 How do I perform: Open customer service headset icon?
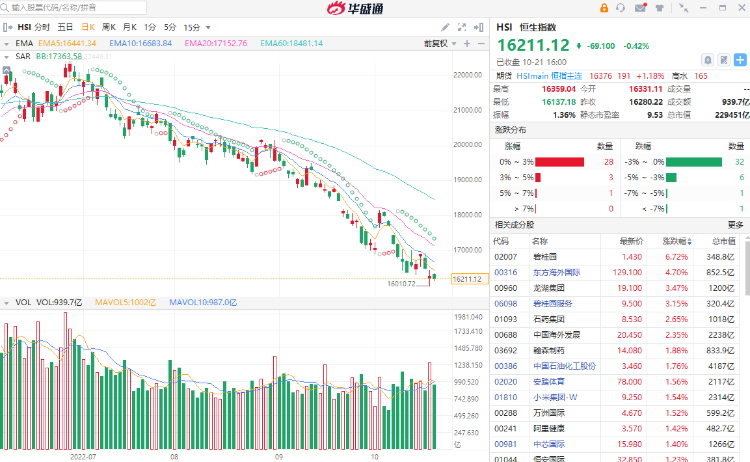coord(621,8)
